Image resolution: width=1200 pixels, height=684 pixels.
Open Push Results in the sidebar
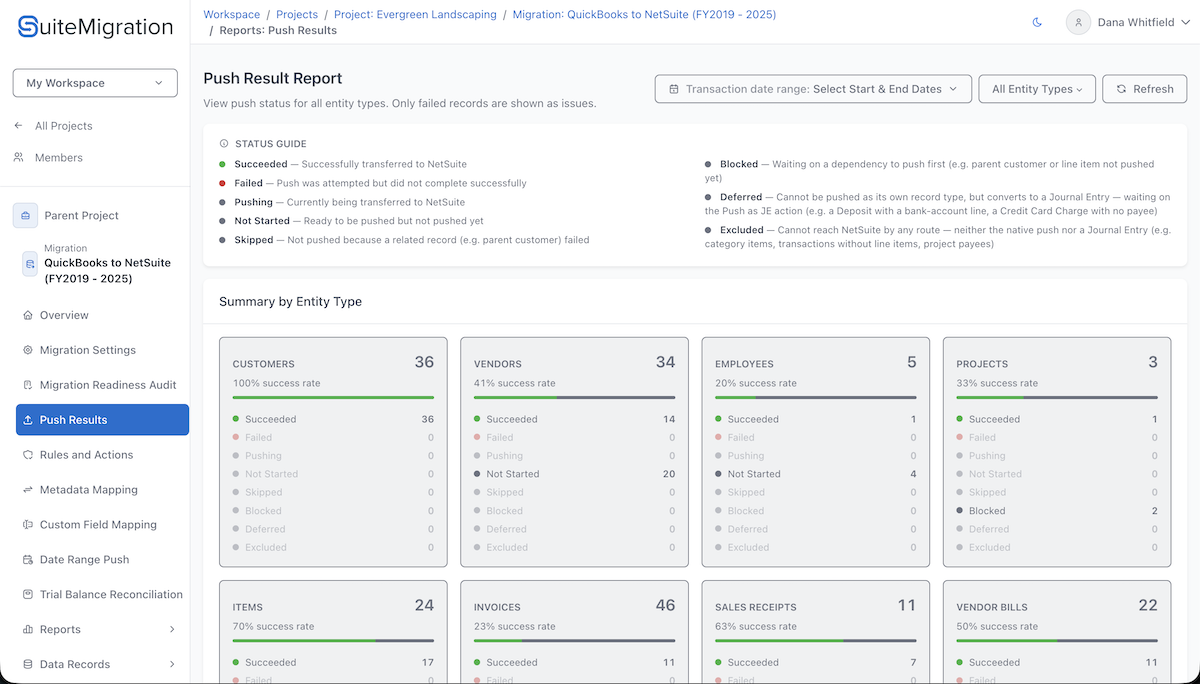point(102,420)
